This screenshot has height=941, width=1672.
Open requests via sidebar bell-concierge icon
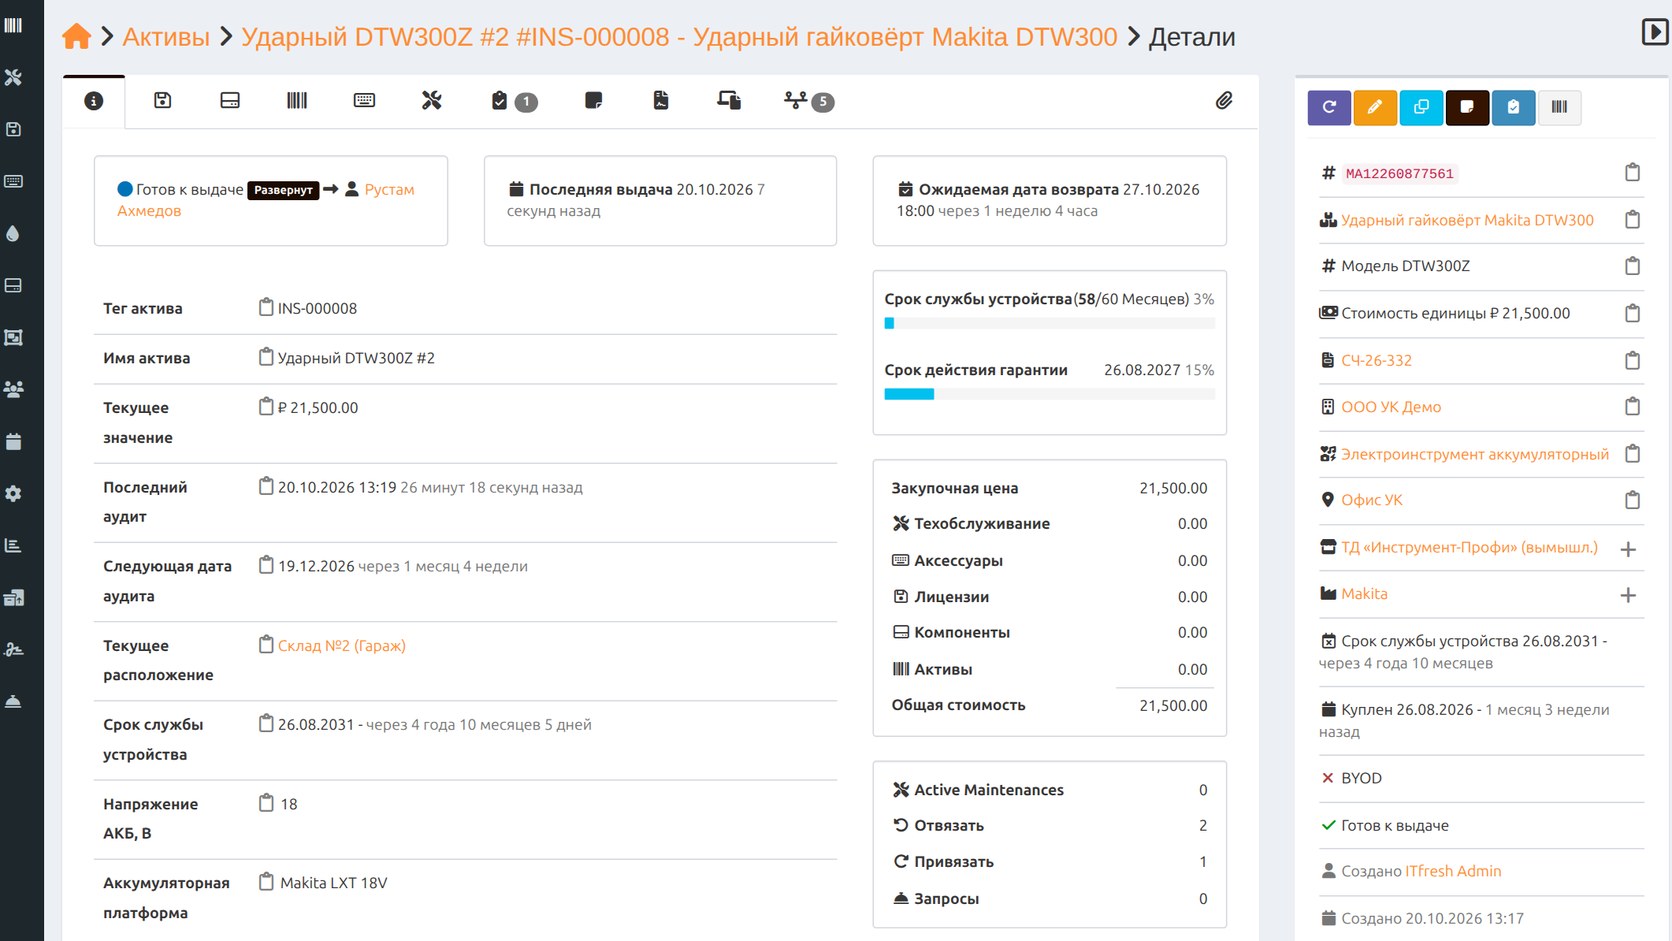pyautogui.click(x=13, y=701)
